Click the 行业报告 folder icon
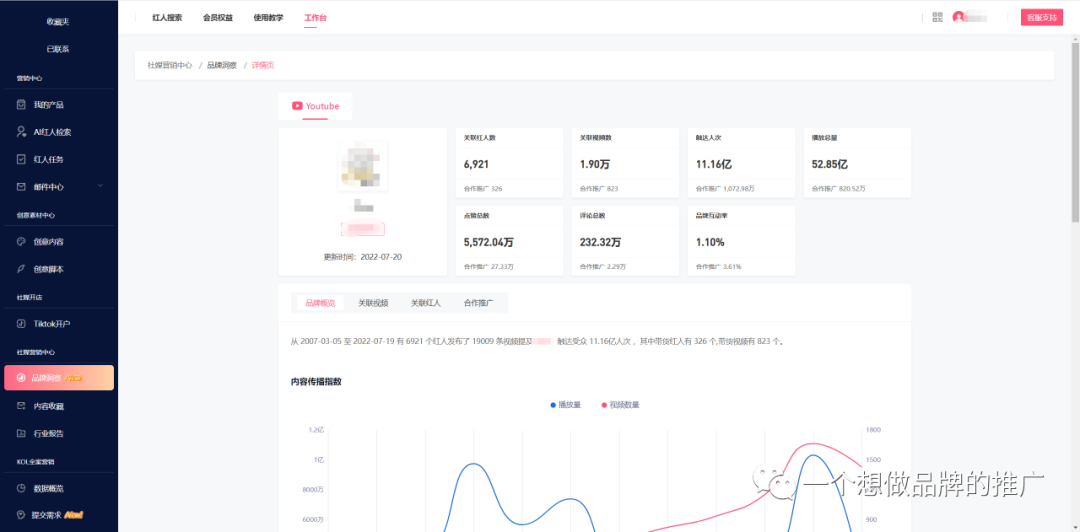This screenshot has height=532, width=1080. pos(21,433)
